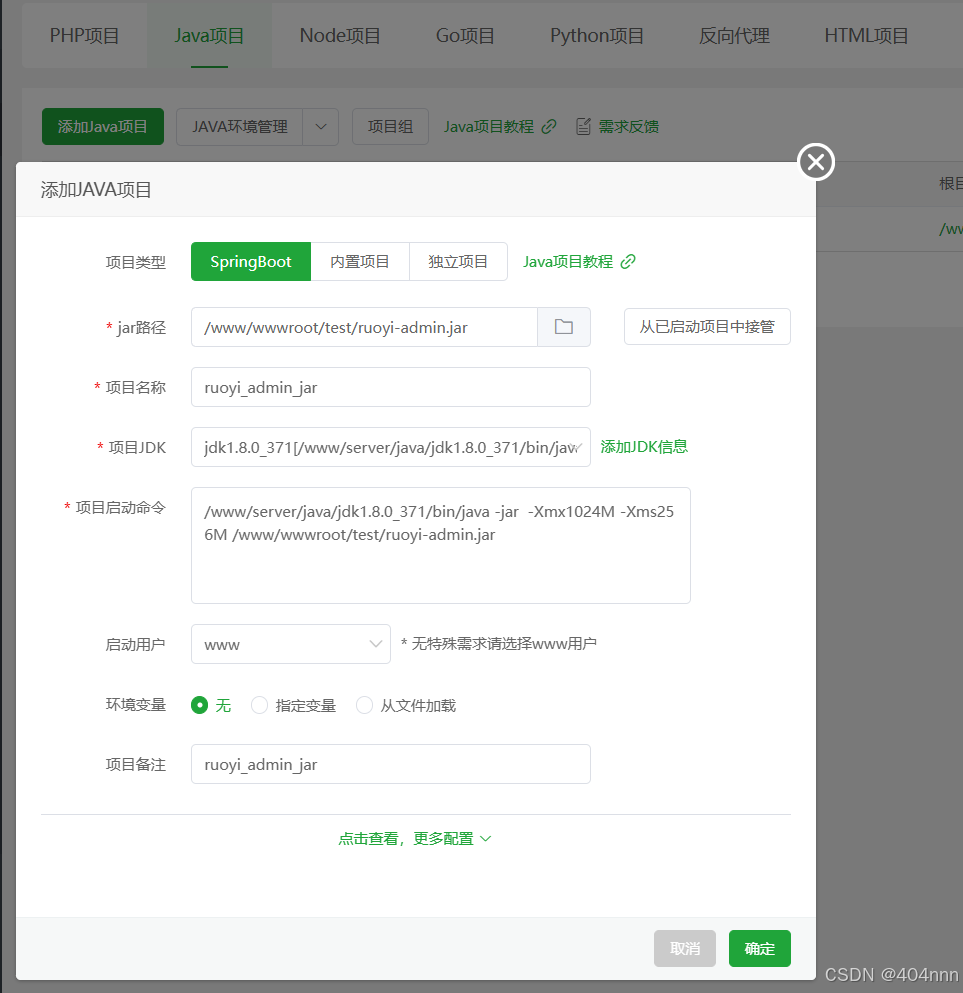The width and height of the screenshot is (963, 993).
Task: Click the 需求反馈 edit icon
Action: [x=583, y=127]
